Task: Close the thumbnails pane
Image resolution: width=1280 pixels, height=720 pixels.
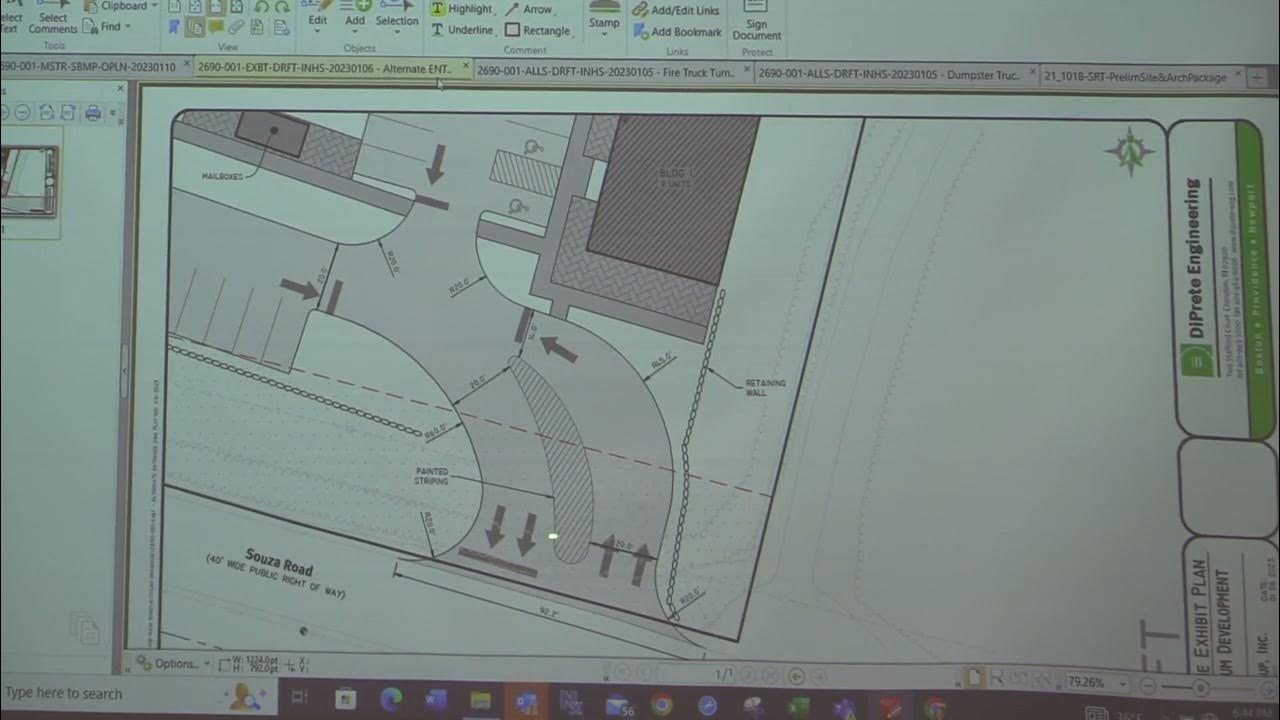Action: pos(121,88)
